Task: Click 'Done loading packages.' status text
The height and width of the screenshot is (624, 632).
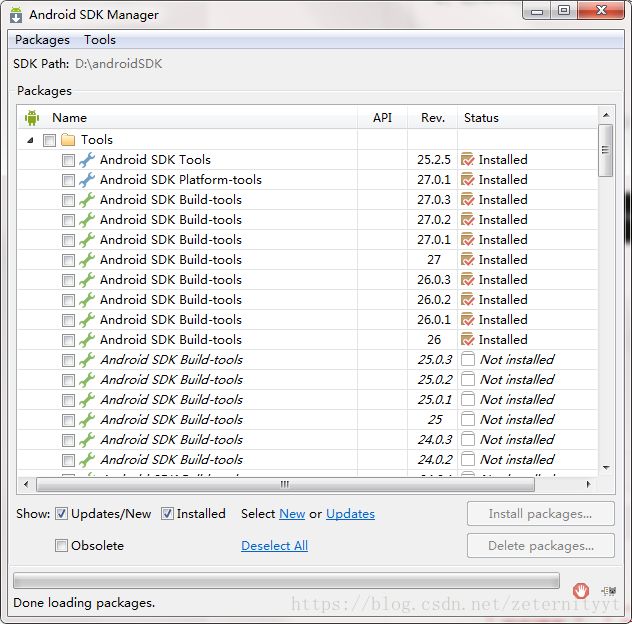Action: 84,603
